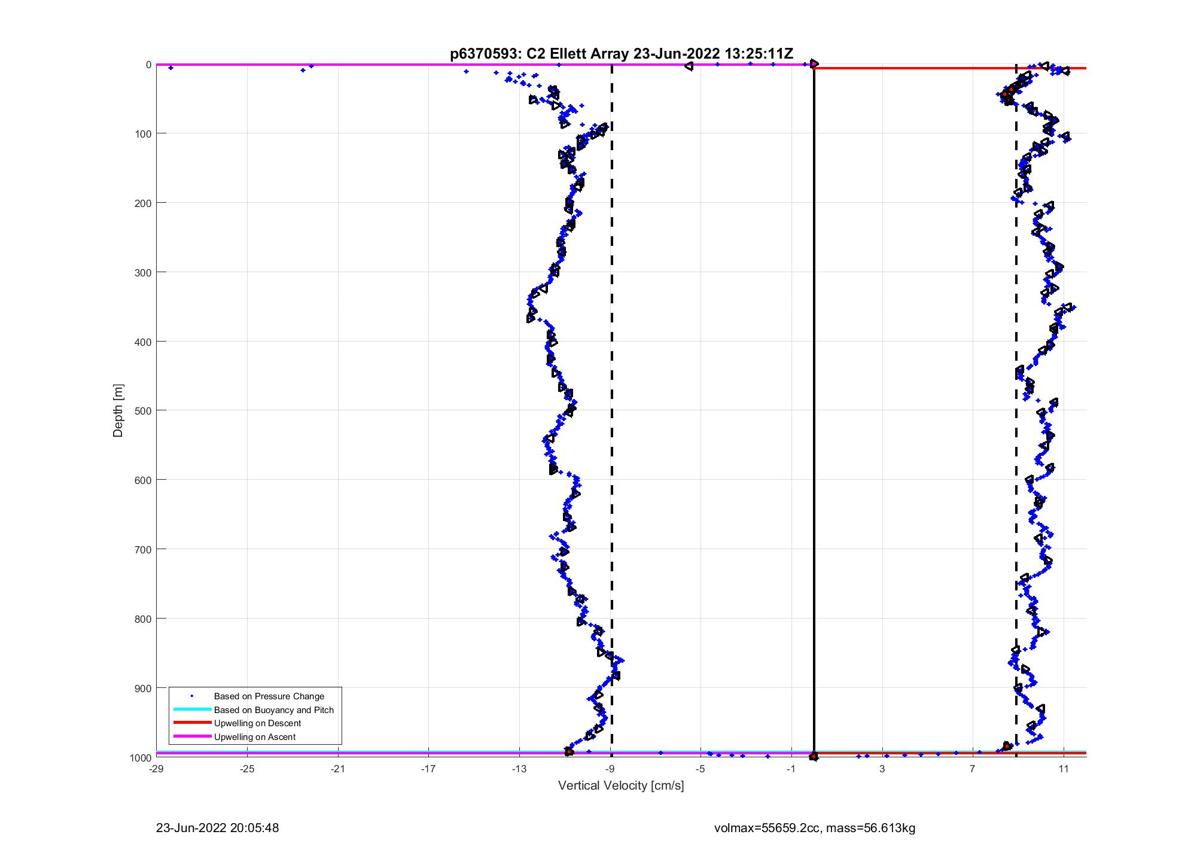This screenshot has height=851, width=1200.
Task: Click the x-axis tick label -13
Action: click(x=520, y=769)
